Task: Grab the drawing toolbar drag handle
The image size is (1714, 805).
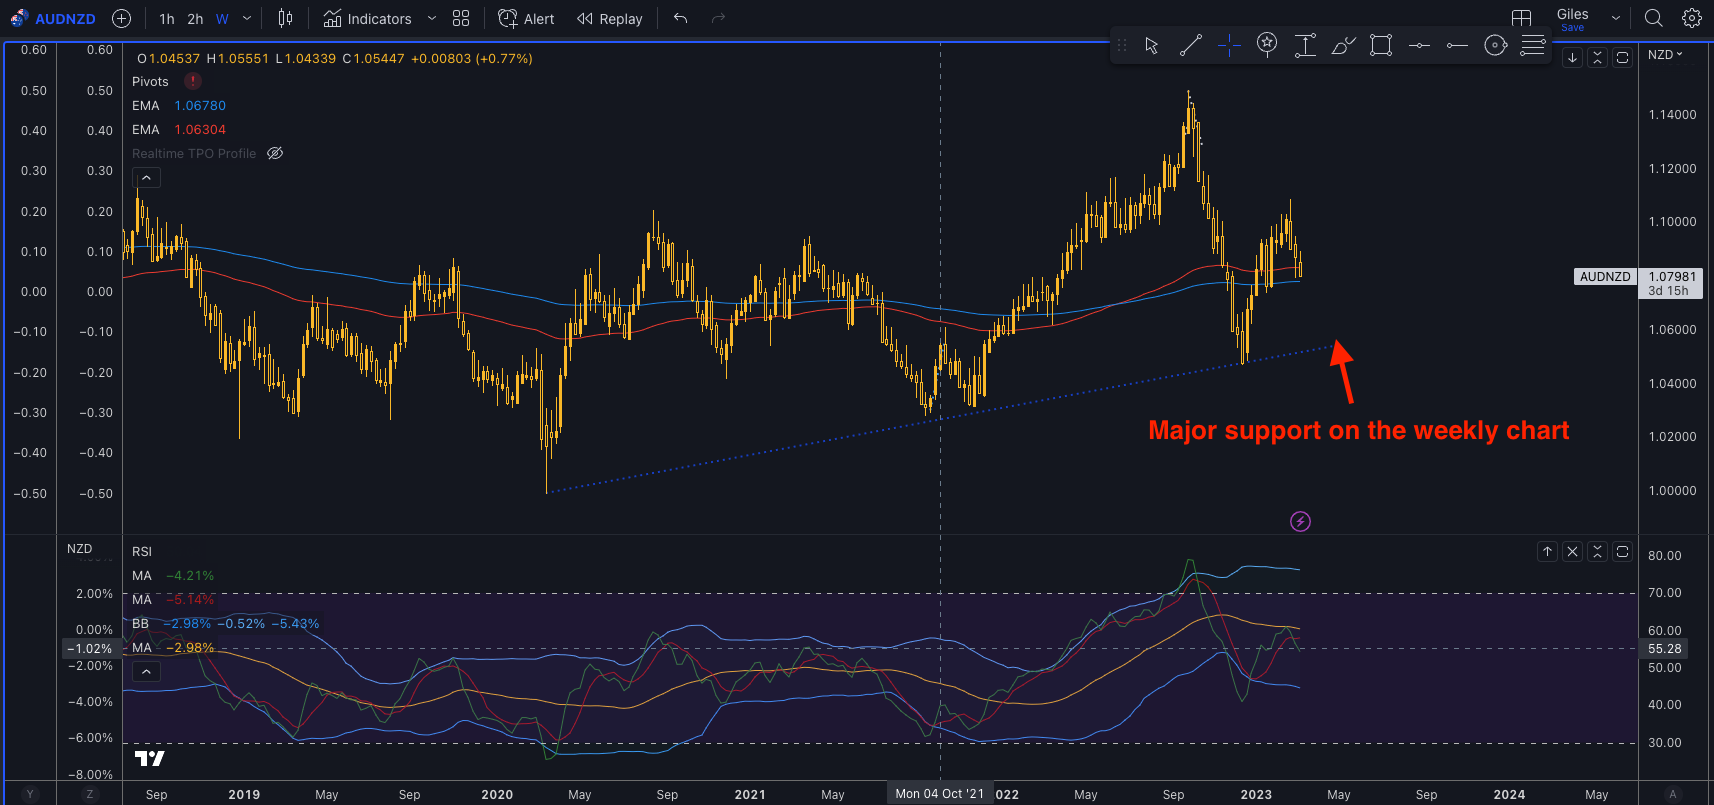Action: [1122, 45]
